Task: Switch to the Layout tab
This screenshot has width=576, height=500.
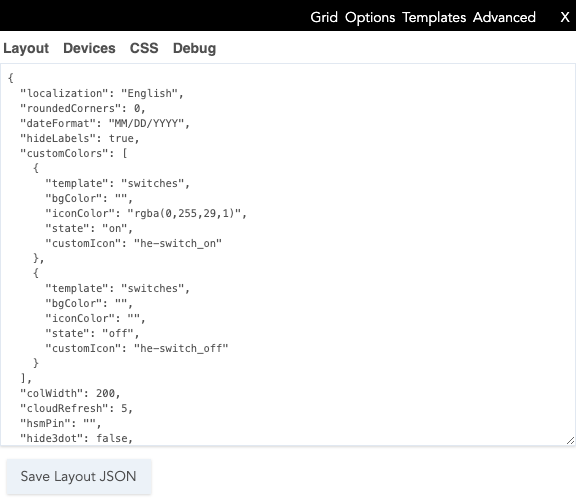Action: point(26,48)
